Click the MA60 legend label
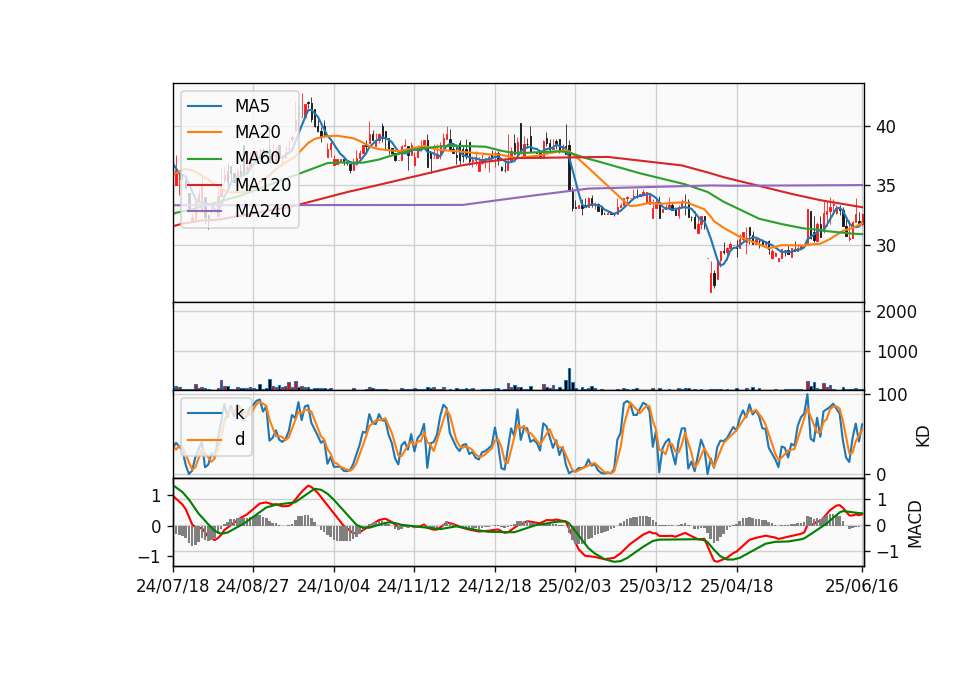Screen dimensions: 960x690 [257, 158]
